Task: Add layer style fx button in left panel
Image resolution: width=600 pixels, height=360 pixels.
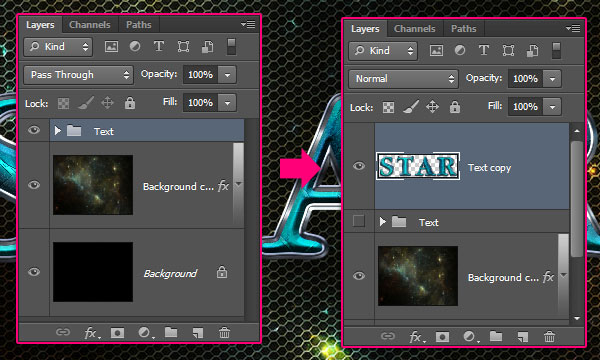Action: click(92, 333)
